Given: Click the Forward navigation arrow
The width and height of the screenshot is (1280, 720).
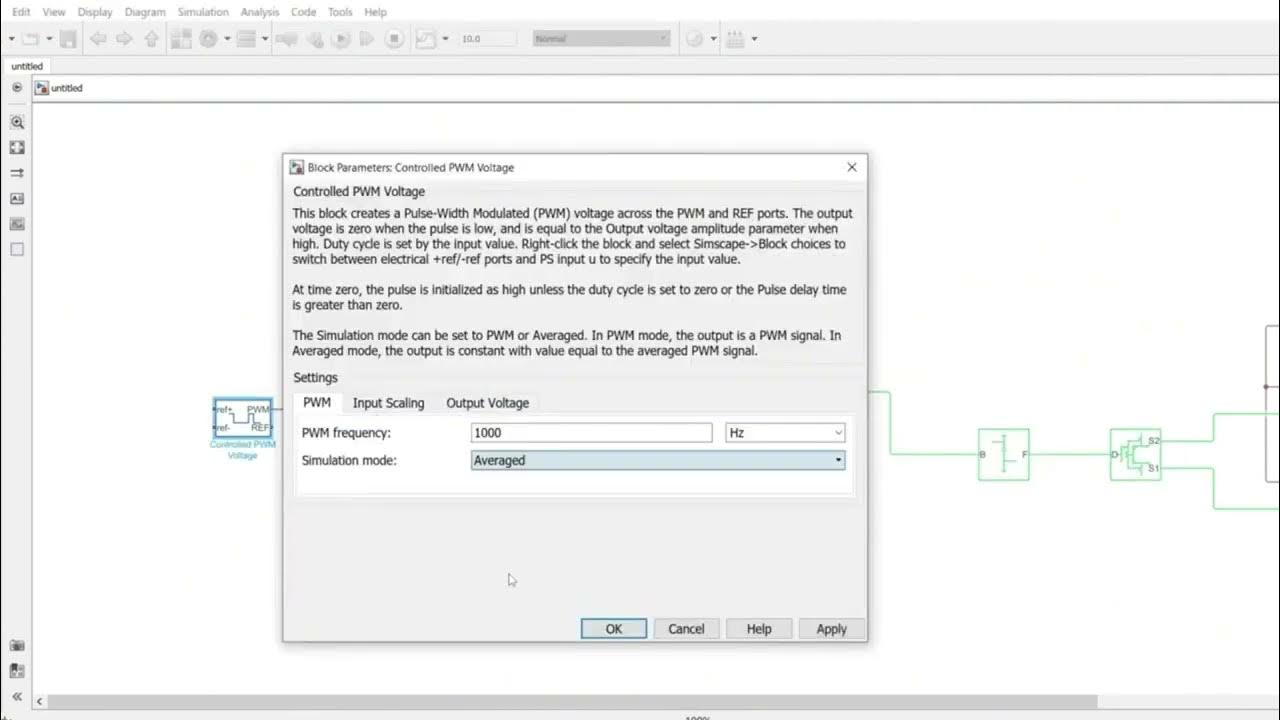Looking at the screenshot, I should click(124, 39).
